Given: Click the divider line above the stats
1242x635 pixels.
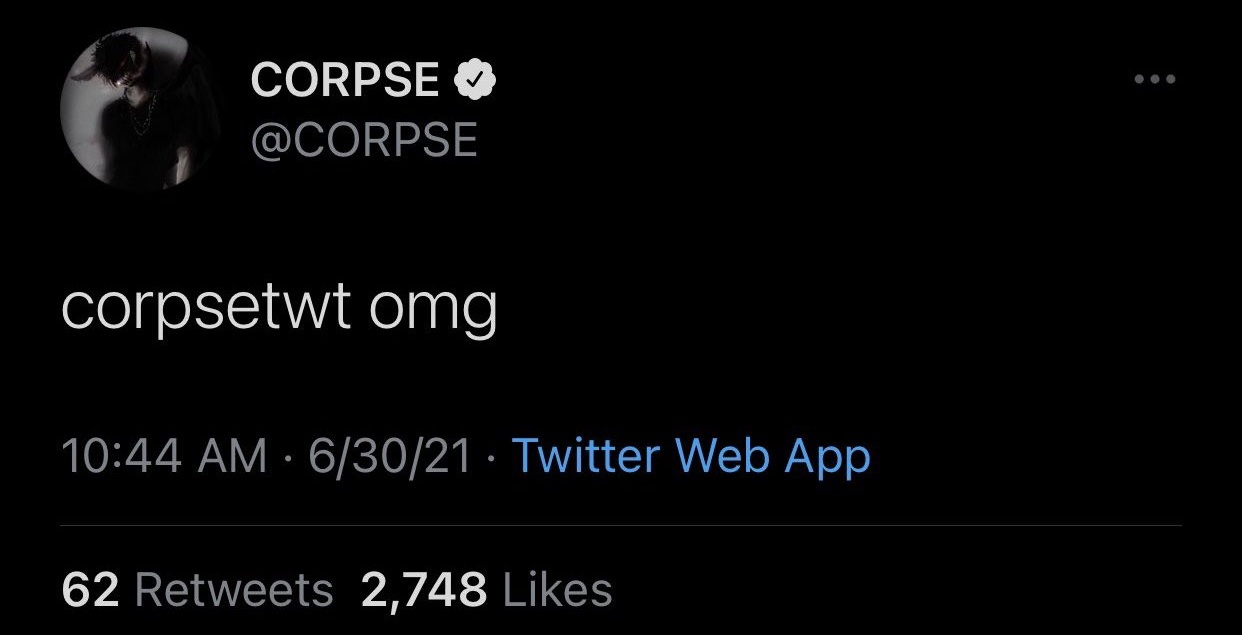Looking at the screenshot, I should 620,525.
